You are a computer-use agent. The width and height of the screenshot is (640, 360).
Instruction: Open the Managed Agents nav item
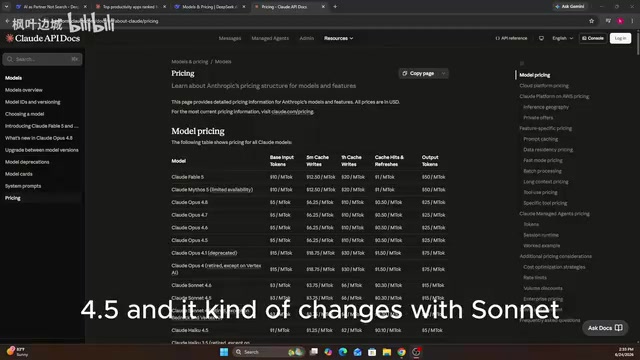click(270, 38)
